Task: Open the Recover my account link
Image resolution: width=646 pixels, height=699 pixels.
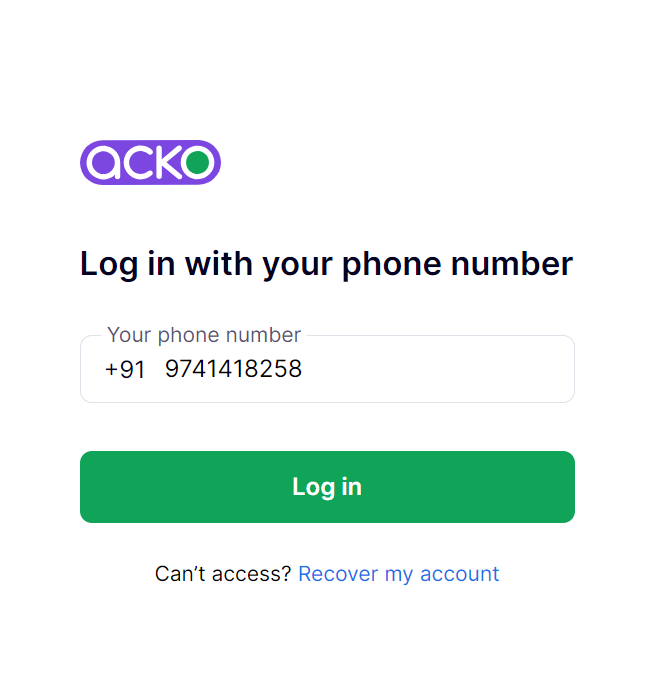Action: pos(399,574)
